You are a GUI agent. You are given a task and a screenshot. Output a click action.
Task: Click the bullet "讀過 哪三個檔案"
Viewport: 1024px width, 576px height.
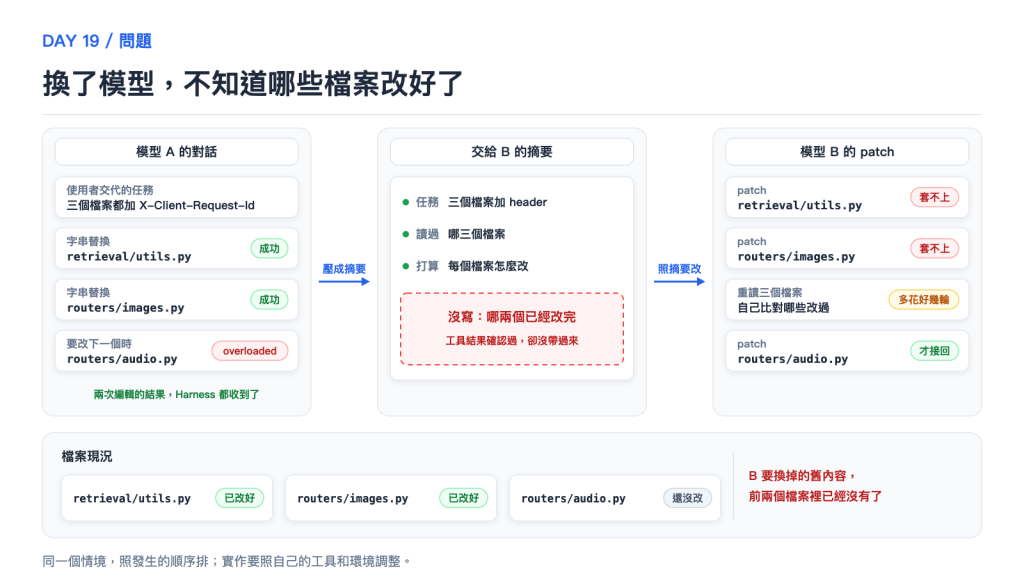(454, 234)
